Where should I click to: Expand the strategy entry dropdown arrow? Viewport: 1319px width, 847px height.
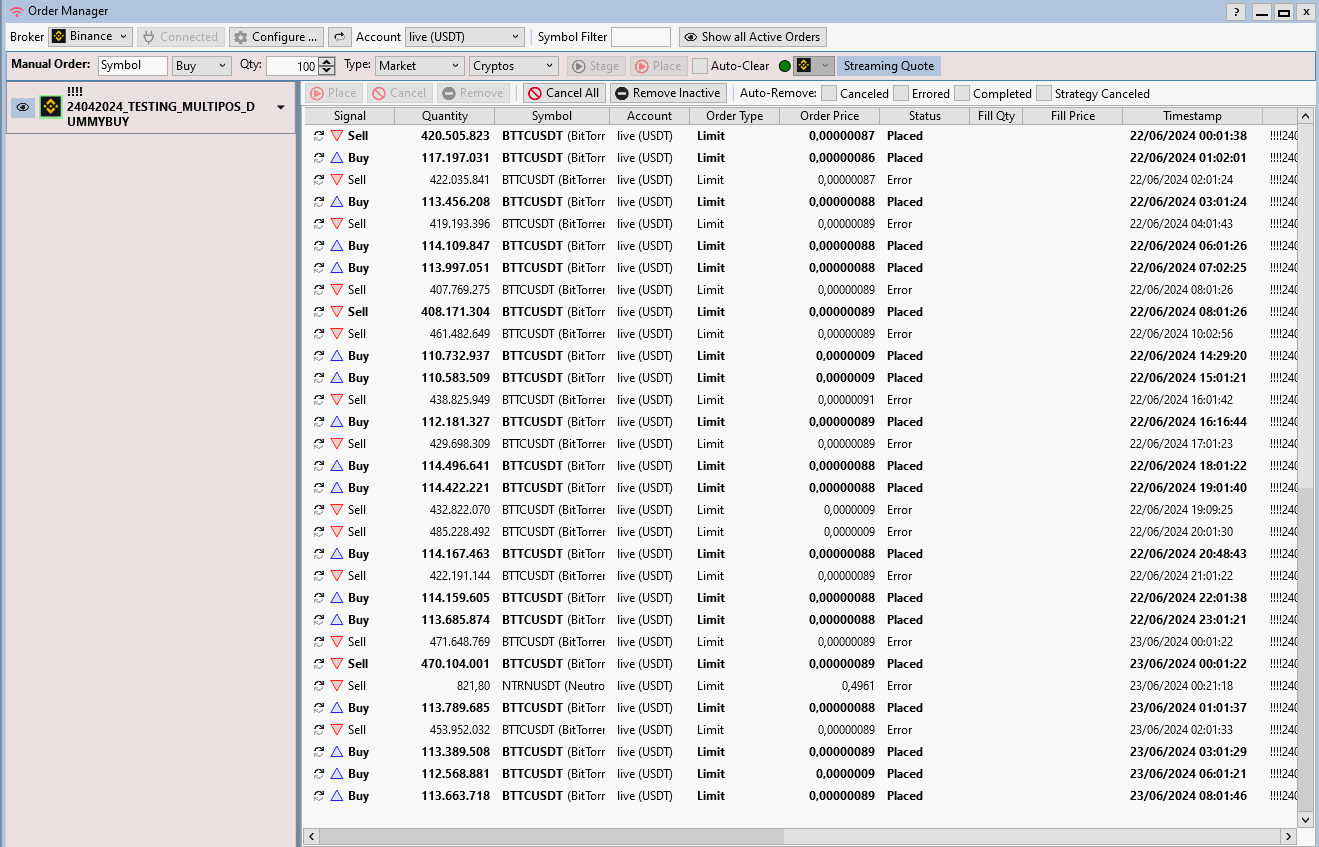(281, 107)
